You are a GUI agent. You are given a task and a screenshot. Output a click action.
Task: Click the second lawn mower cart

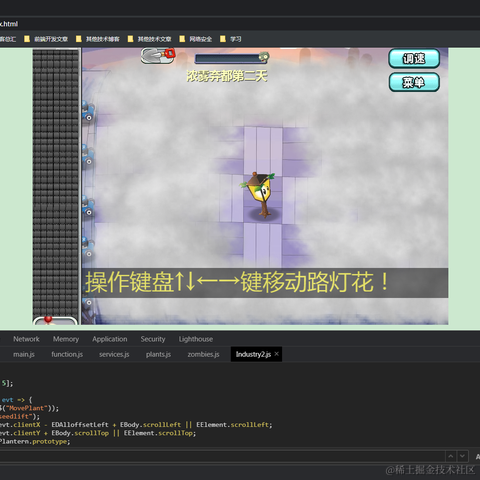(x=88, y=155)
